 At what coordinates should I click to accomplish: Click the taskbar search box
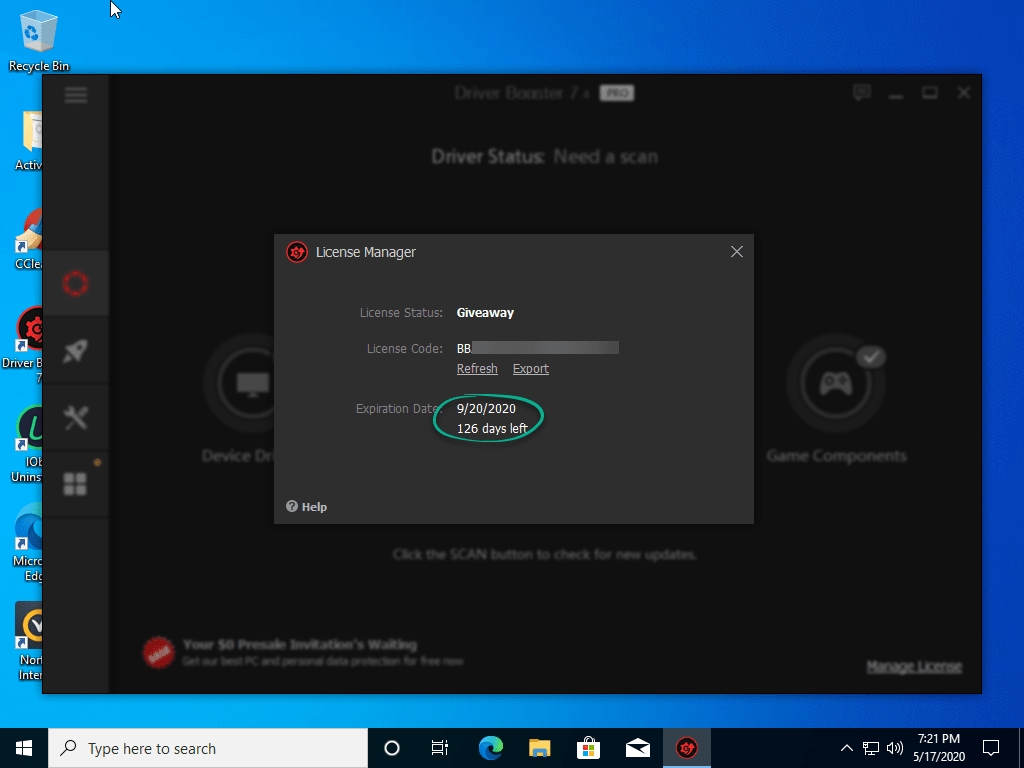point(208,748)
